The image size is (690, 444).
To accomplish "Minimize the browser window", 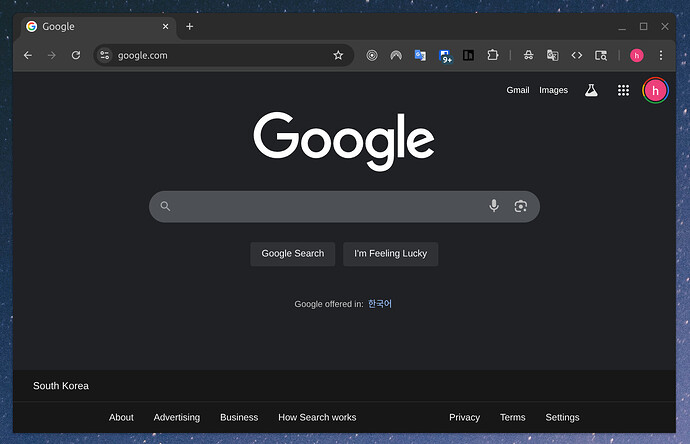I will point(622,27).
